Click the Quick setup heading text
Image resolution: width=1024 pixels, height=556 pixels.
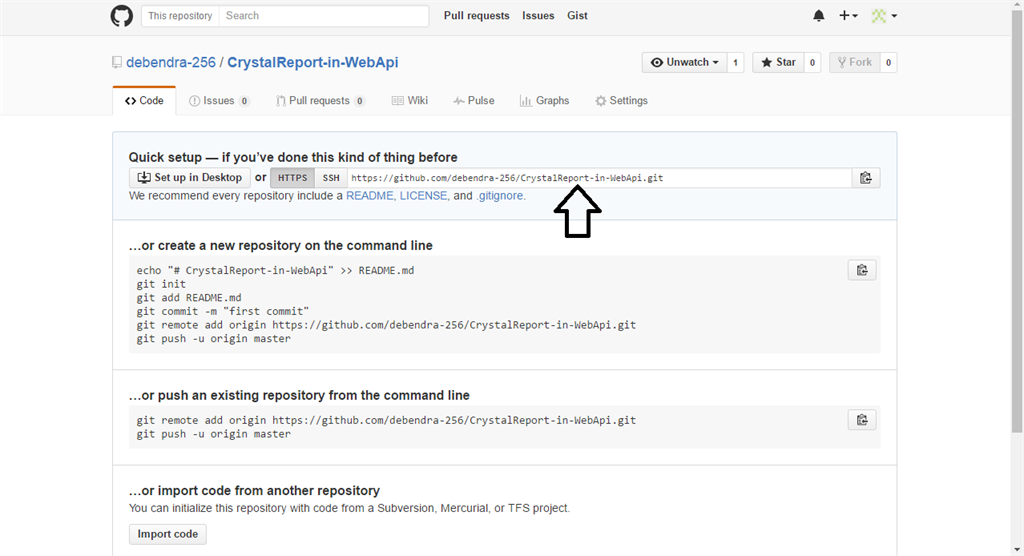(x=293, y=157)
